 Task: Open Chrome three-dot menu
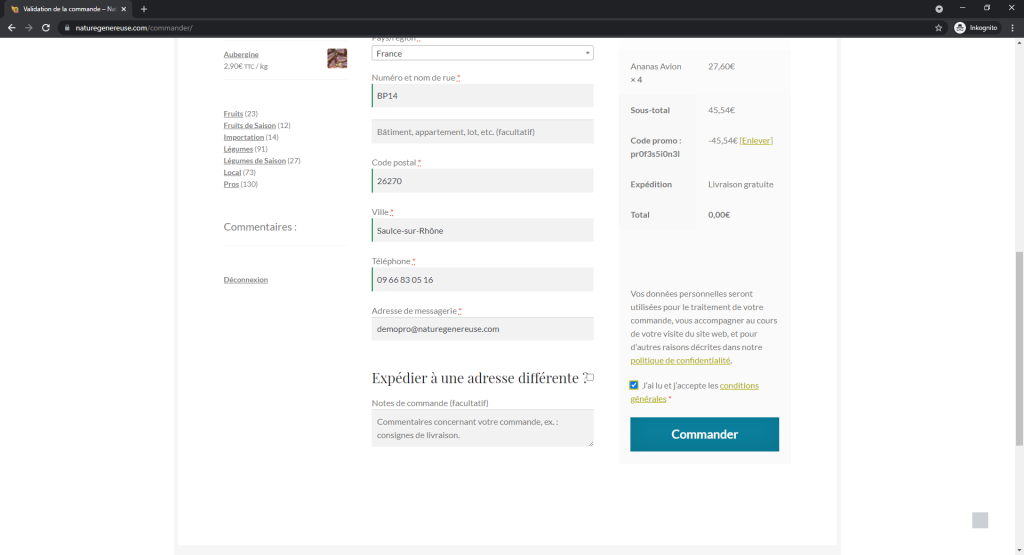(x=1012, y=27)
